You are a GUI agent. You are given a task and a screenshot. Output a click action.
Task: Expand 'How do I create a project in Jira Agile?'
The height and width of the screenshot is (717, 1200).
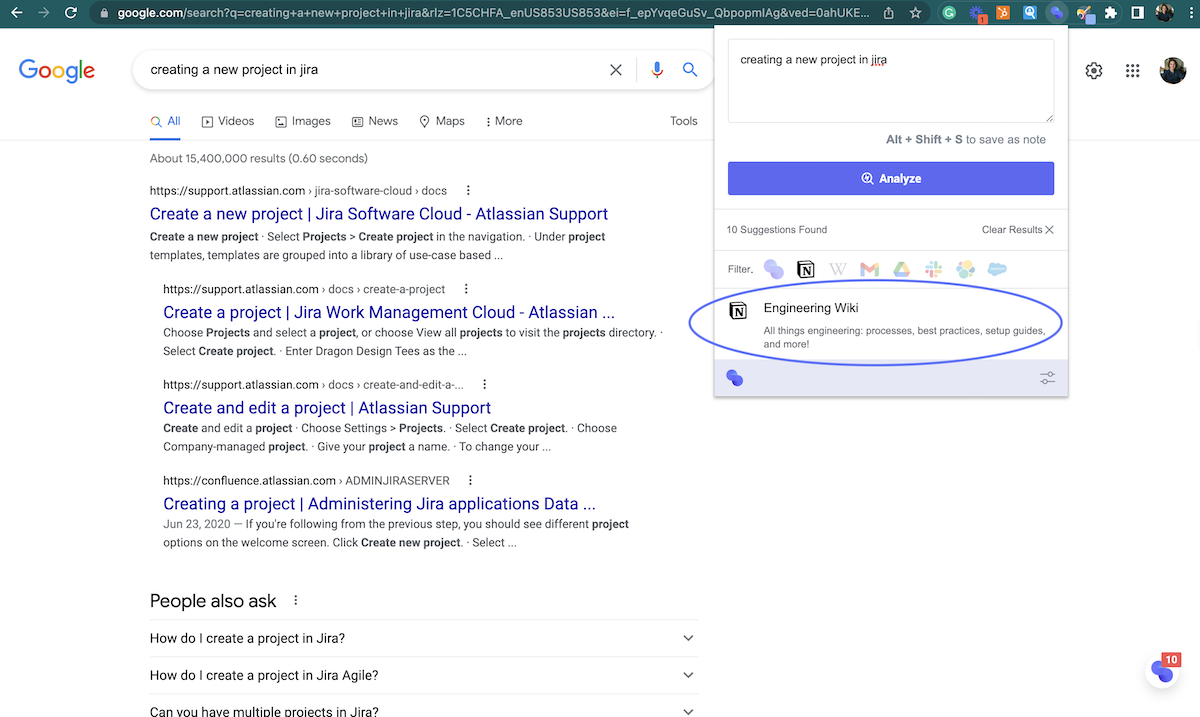coord(424,675)
